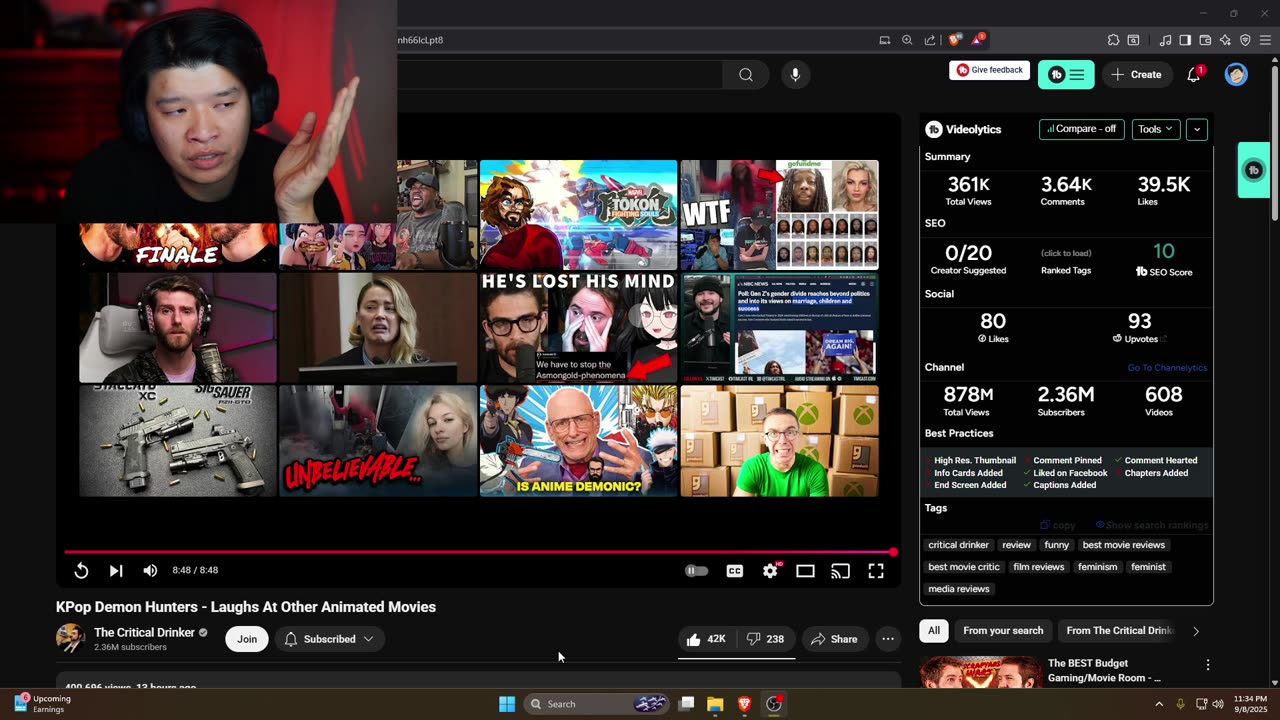Click the TubeBuddy Give feedback button
The height and width of the screenshot is (720, 1280).
coord(990,70)
